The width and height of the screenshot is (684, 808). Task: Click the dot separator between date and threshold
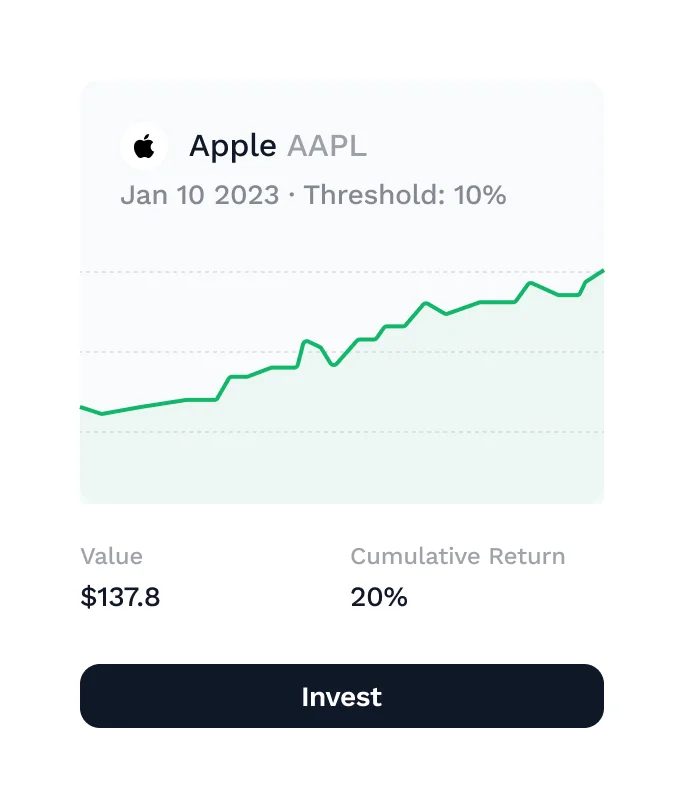tap(291, 195)
